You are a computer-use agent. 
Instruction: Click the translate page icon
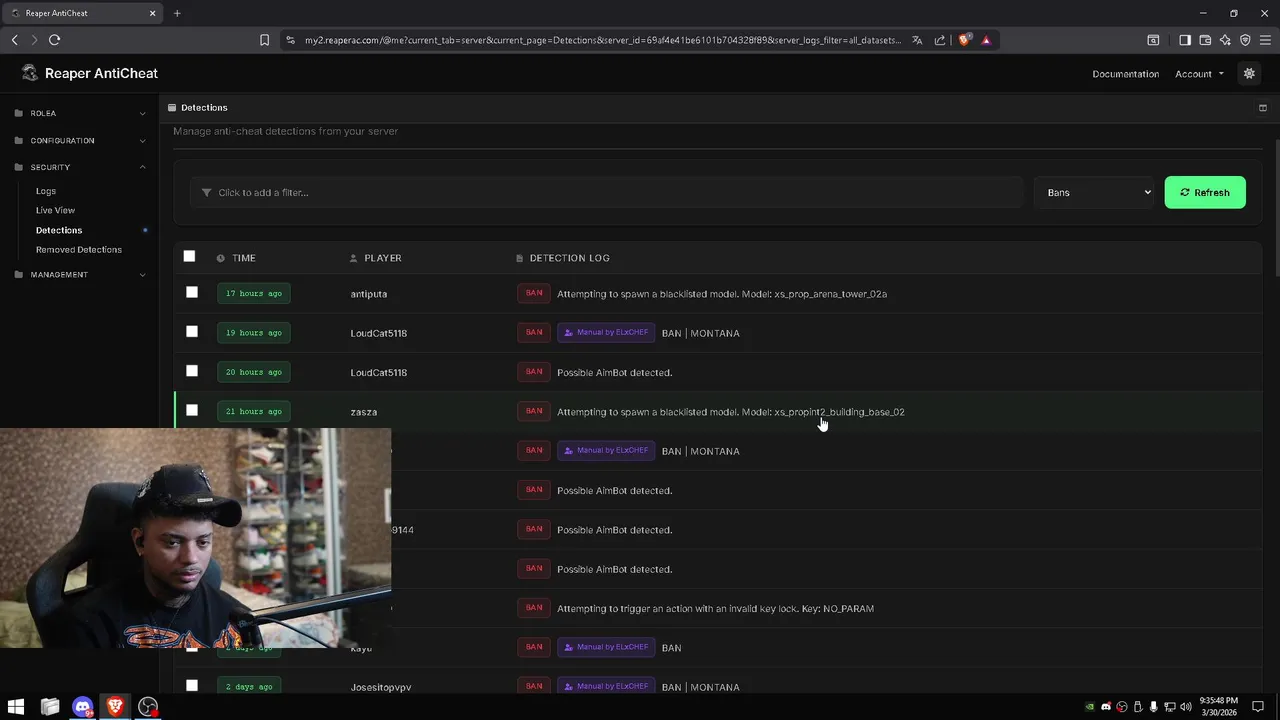(917, 40)
